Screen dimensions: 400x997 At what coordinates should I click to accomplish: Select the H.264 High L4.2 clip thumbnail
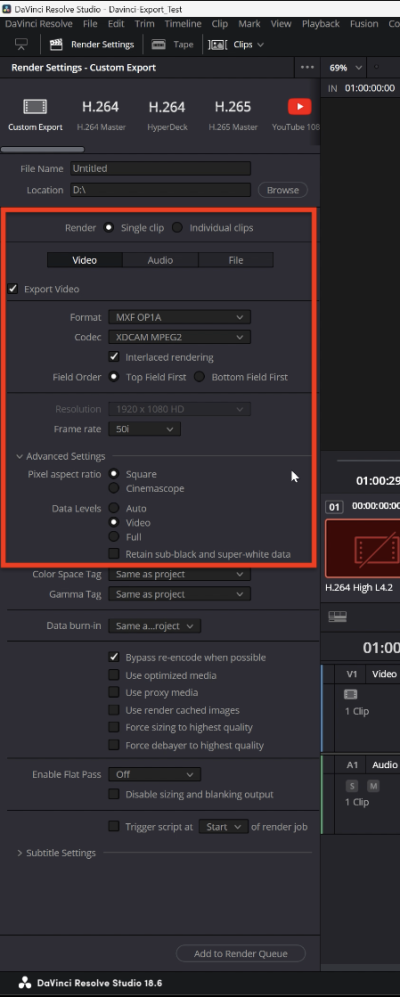[x=359, y=548]
